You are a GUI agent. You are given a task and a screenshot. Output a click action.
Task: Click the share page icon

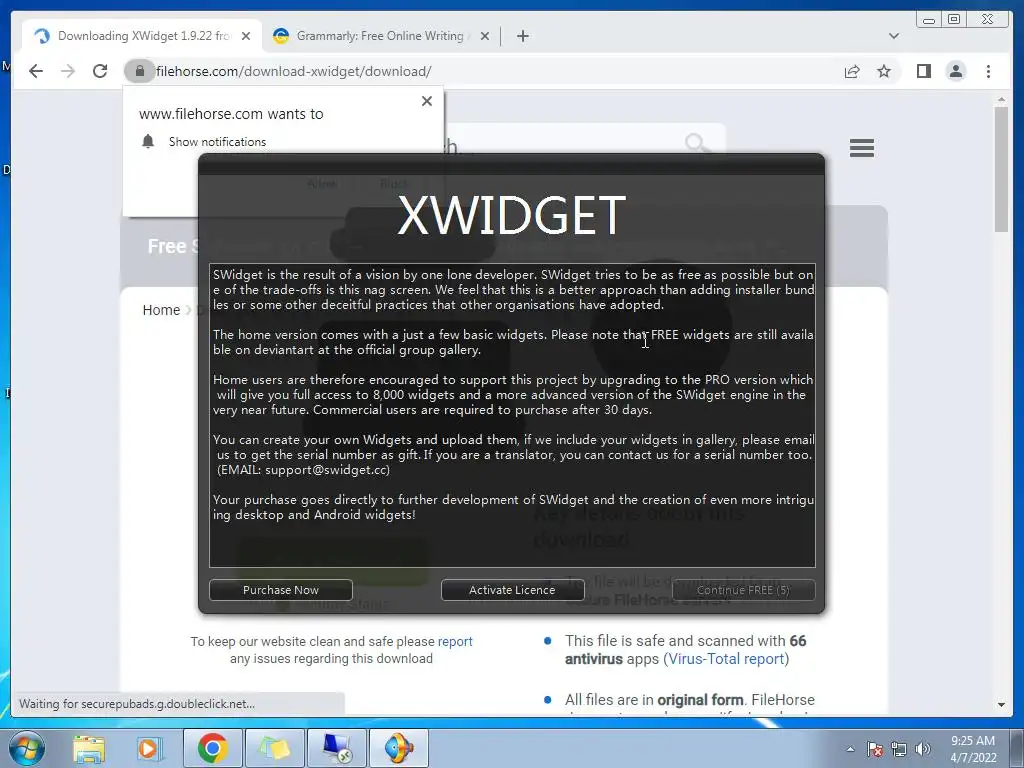852,71
